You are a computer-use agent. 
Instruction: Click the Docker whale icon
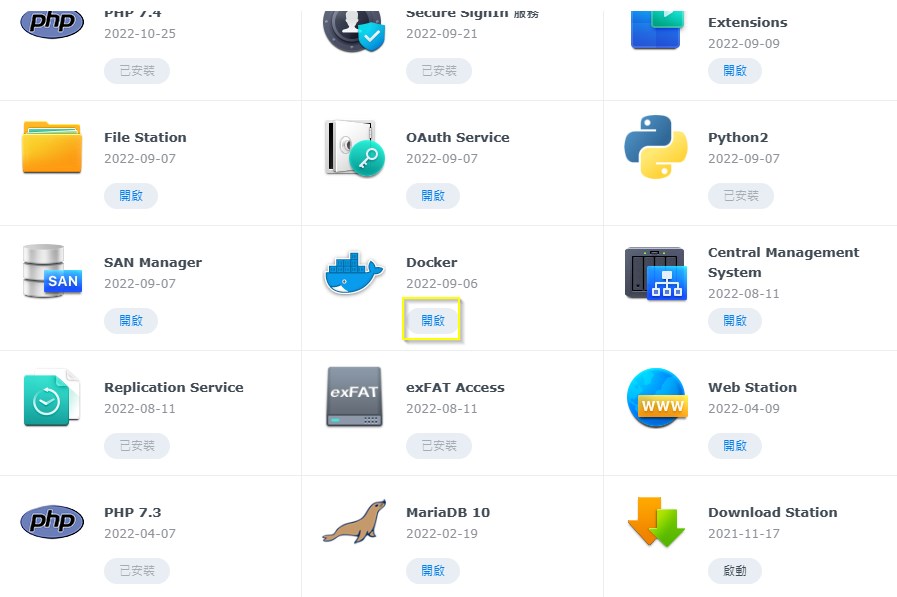click(x=354, y=273)
